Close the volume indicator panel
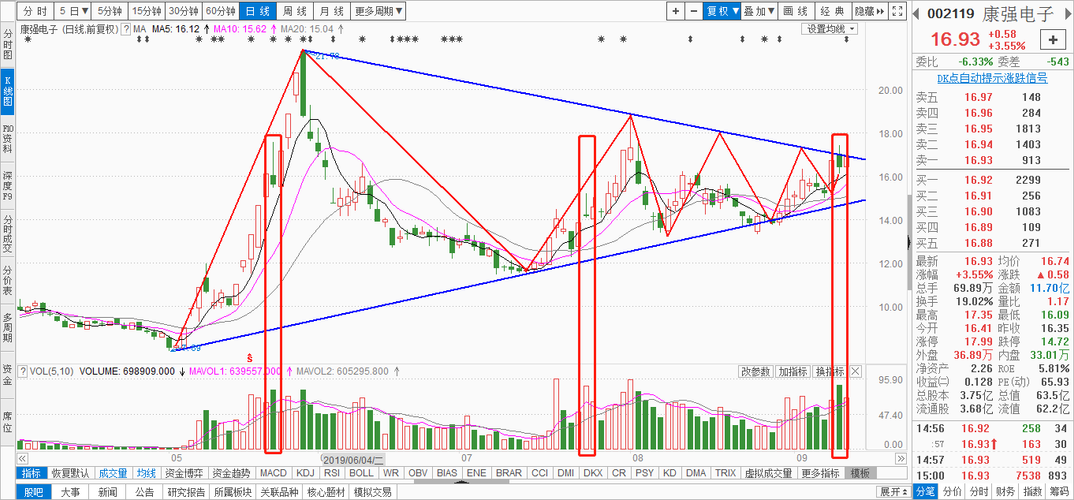This screenshot has height=500, width=1074. tap(855, 371)
